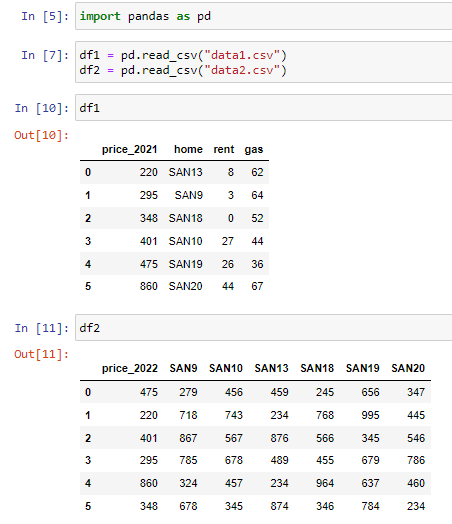The height and width of the screenshot is (524, 452).
Task: Click gas value 36 in df1
Action: coord(257,264)
